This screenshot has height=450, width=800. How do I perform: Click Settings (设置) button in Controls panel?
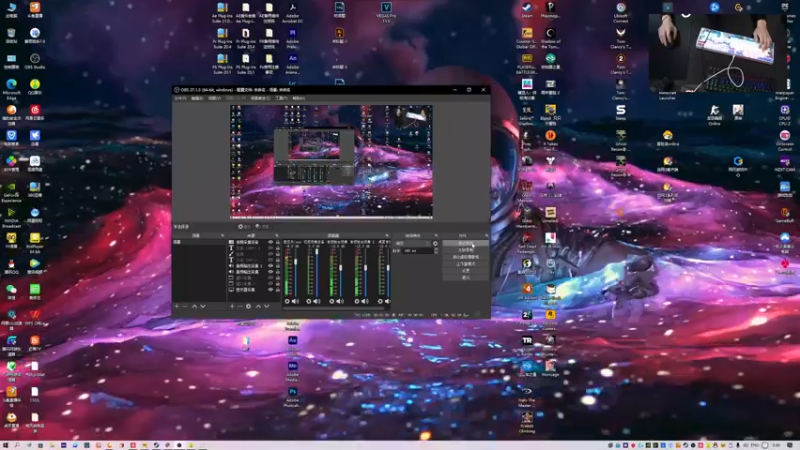point(466,271)
